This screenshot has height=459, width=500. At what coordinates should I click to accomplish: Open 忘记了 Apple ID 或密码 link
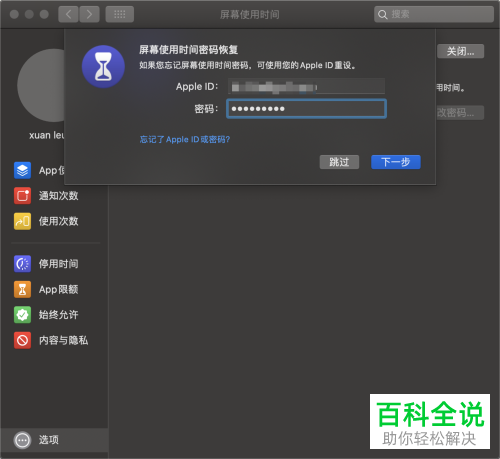pos(185,139)
